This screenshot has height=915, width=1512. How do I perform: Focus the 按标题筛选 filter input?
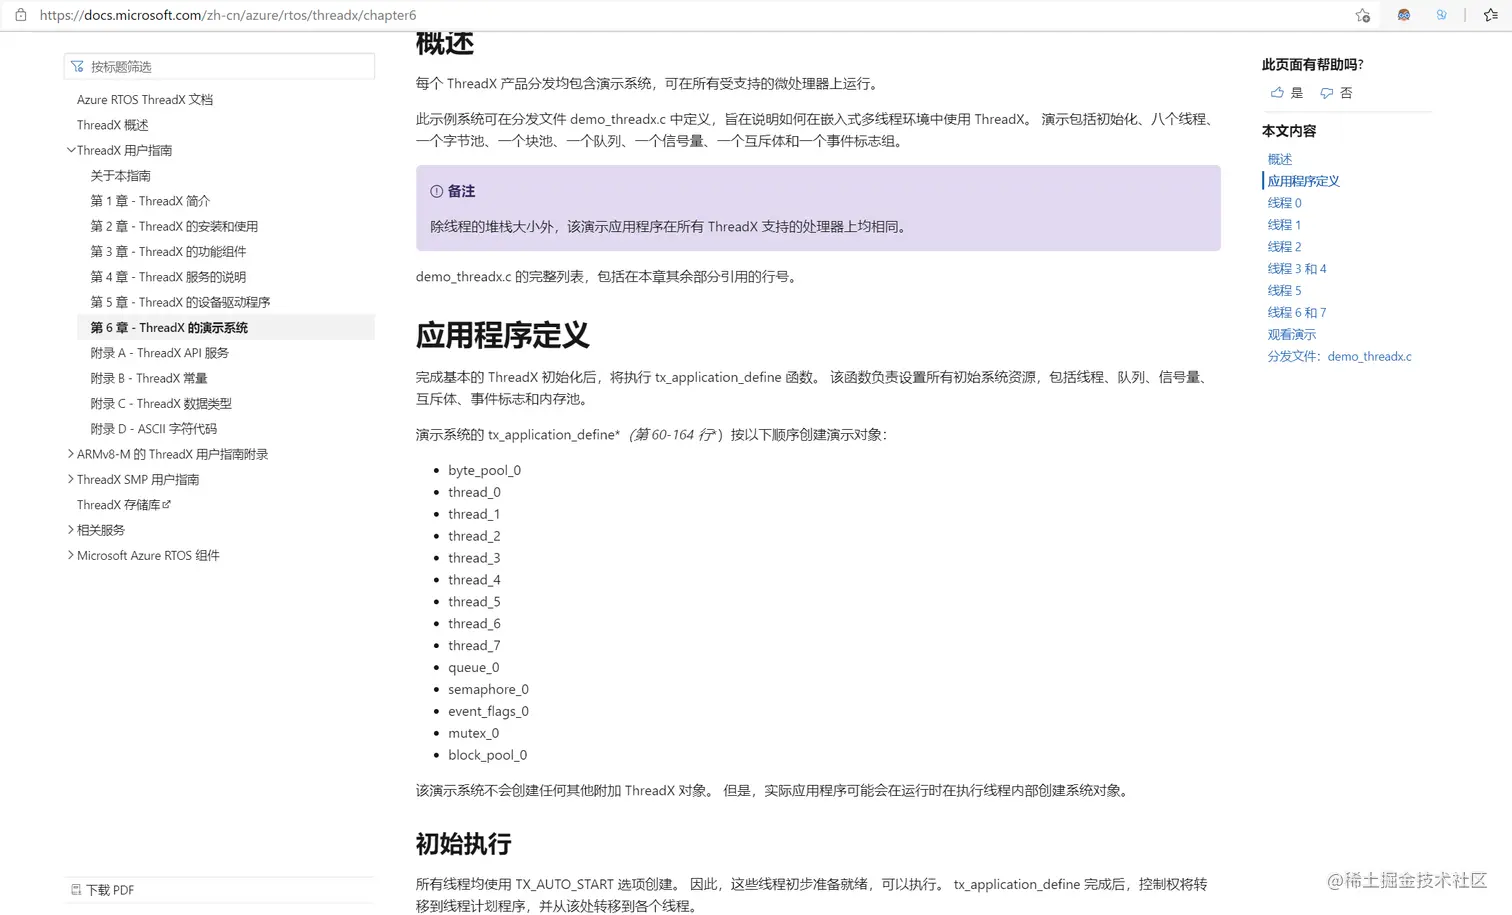[220, 66]
